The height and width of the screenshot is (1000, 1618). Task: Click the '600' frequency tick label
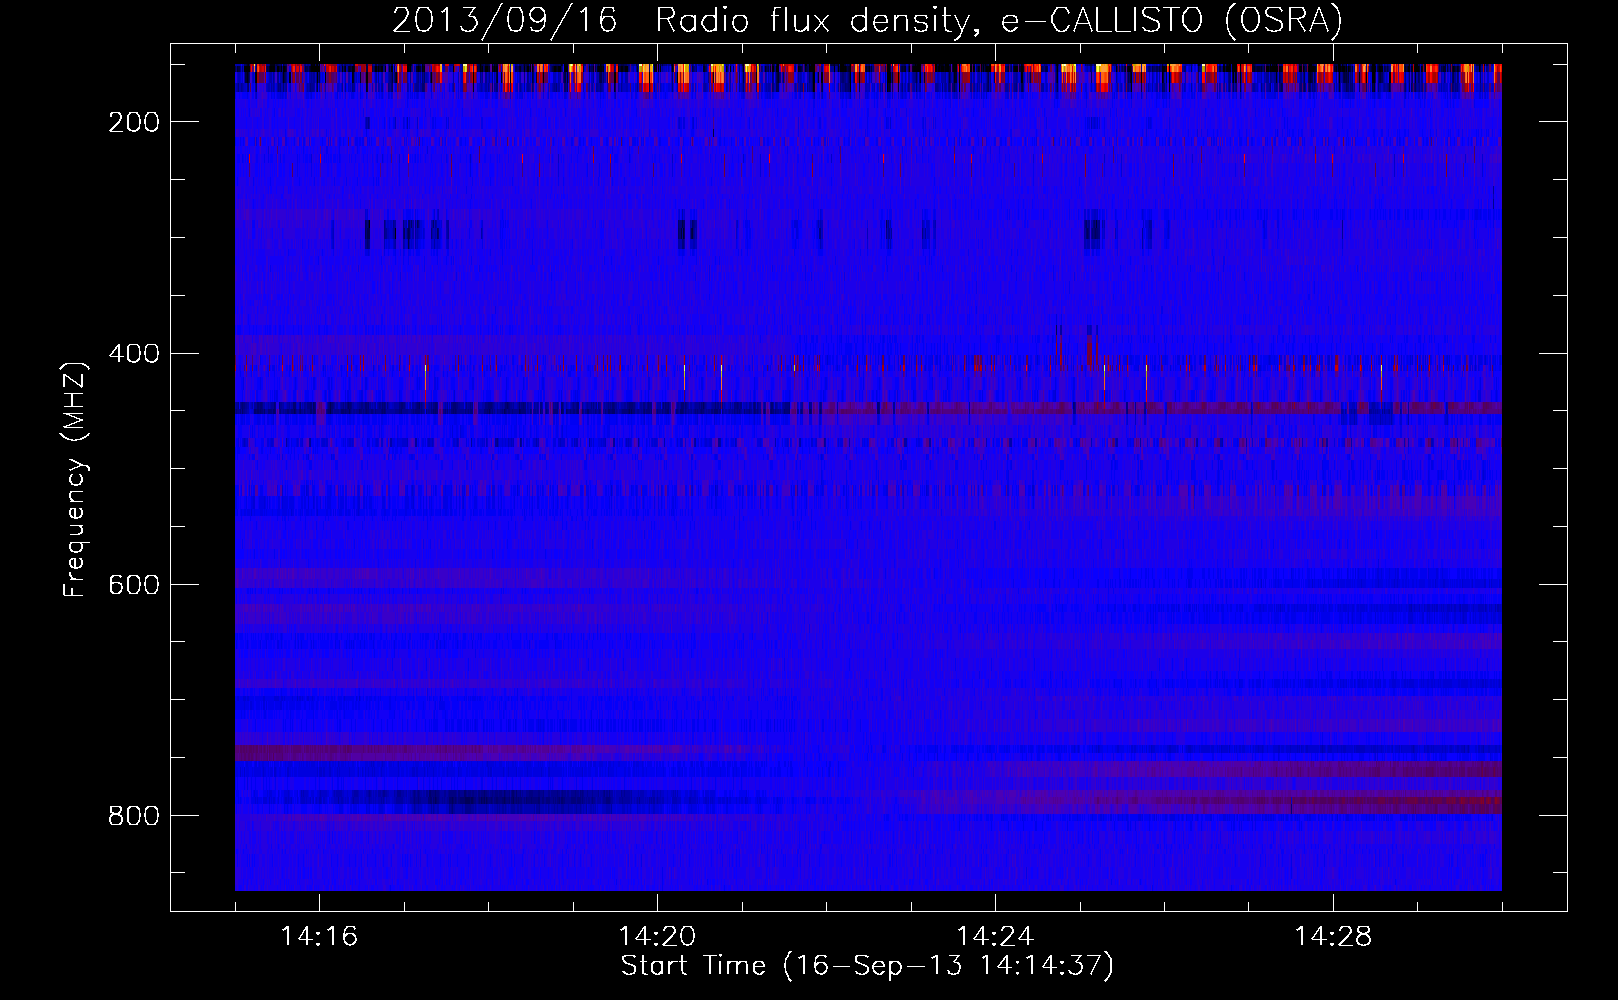pos(133,584)
